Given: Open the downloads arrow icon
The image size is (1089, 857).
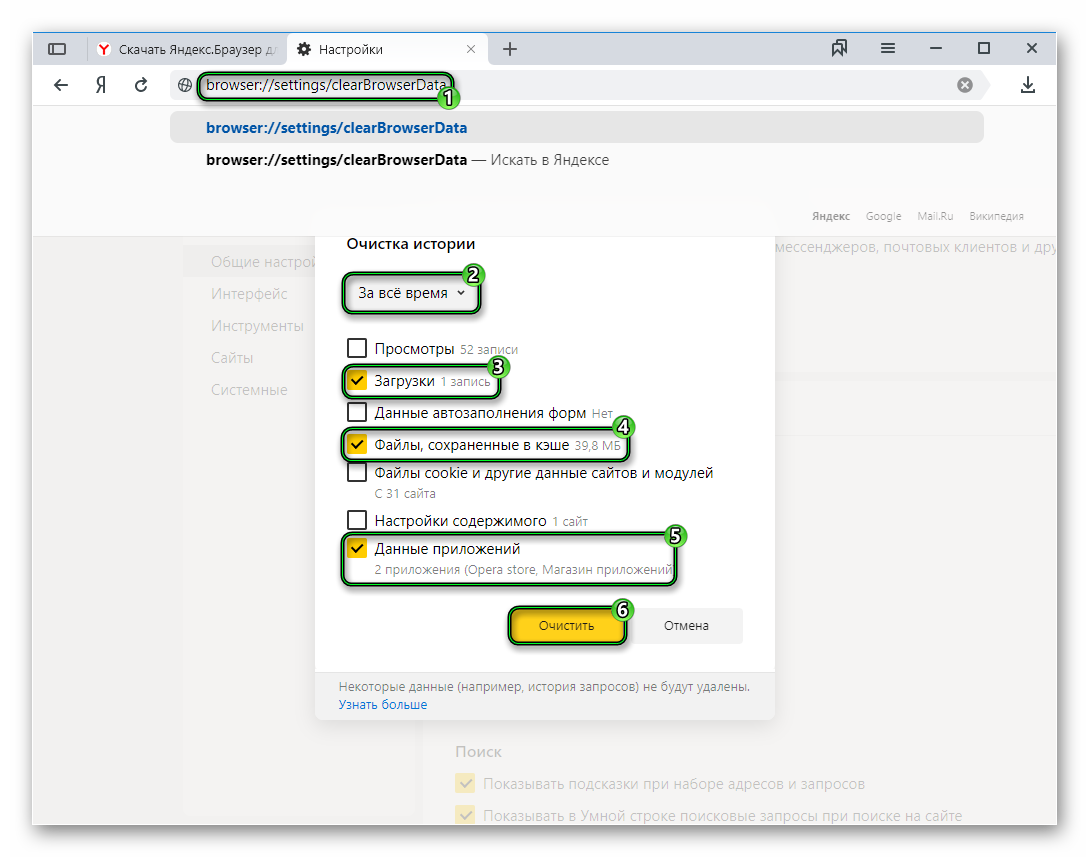Looking at the screenshot, I should [1027, 86].
